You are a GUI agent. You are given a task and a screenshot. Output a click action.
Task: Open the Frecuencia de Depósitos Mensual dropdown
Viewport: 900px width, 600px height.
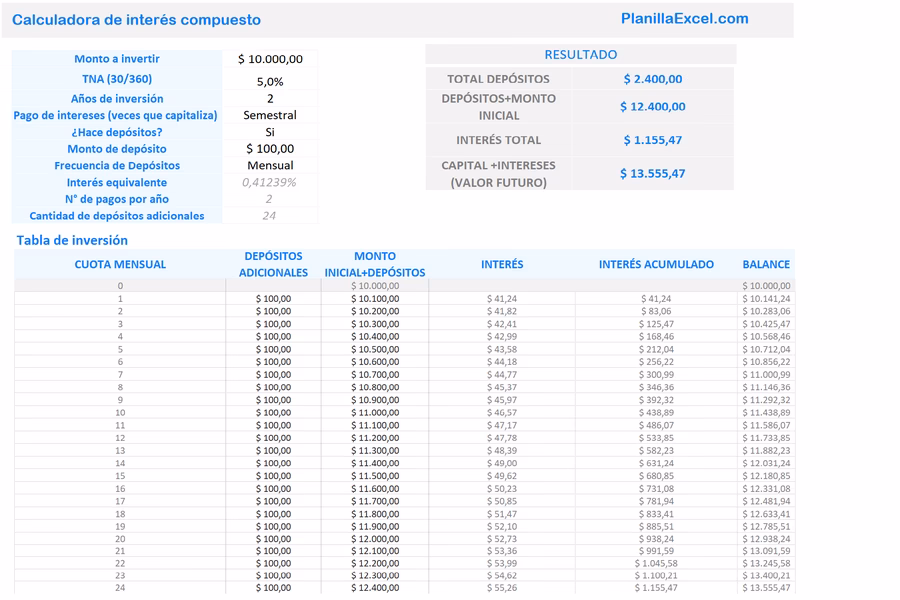pos(270,165)
